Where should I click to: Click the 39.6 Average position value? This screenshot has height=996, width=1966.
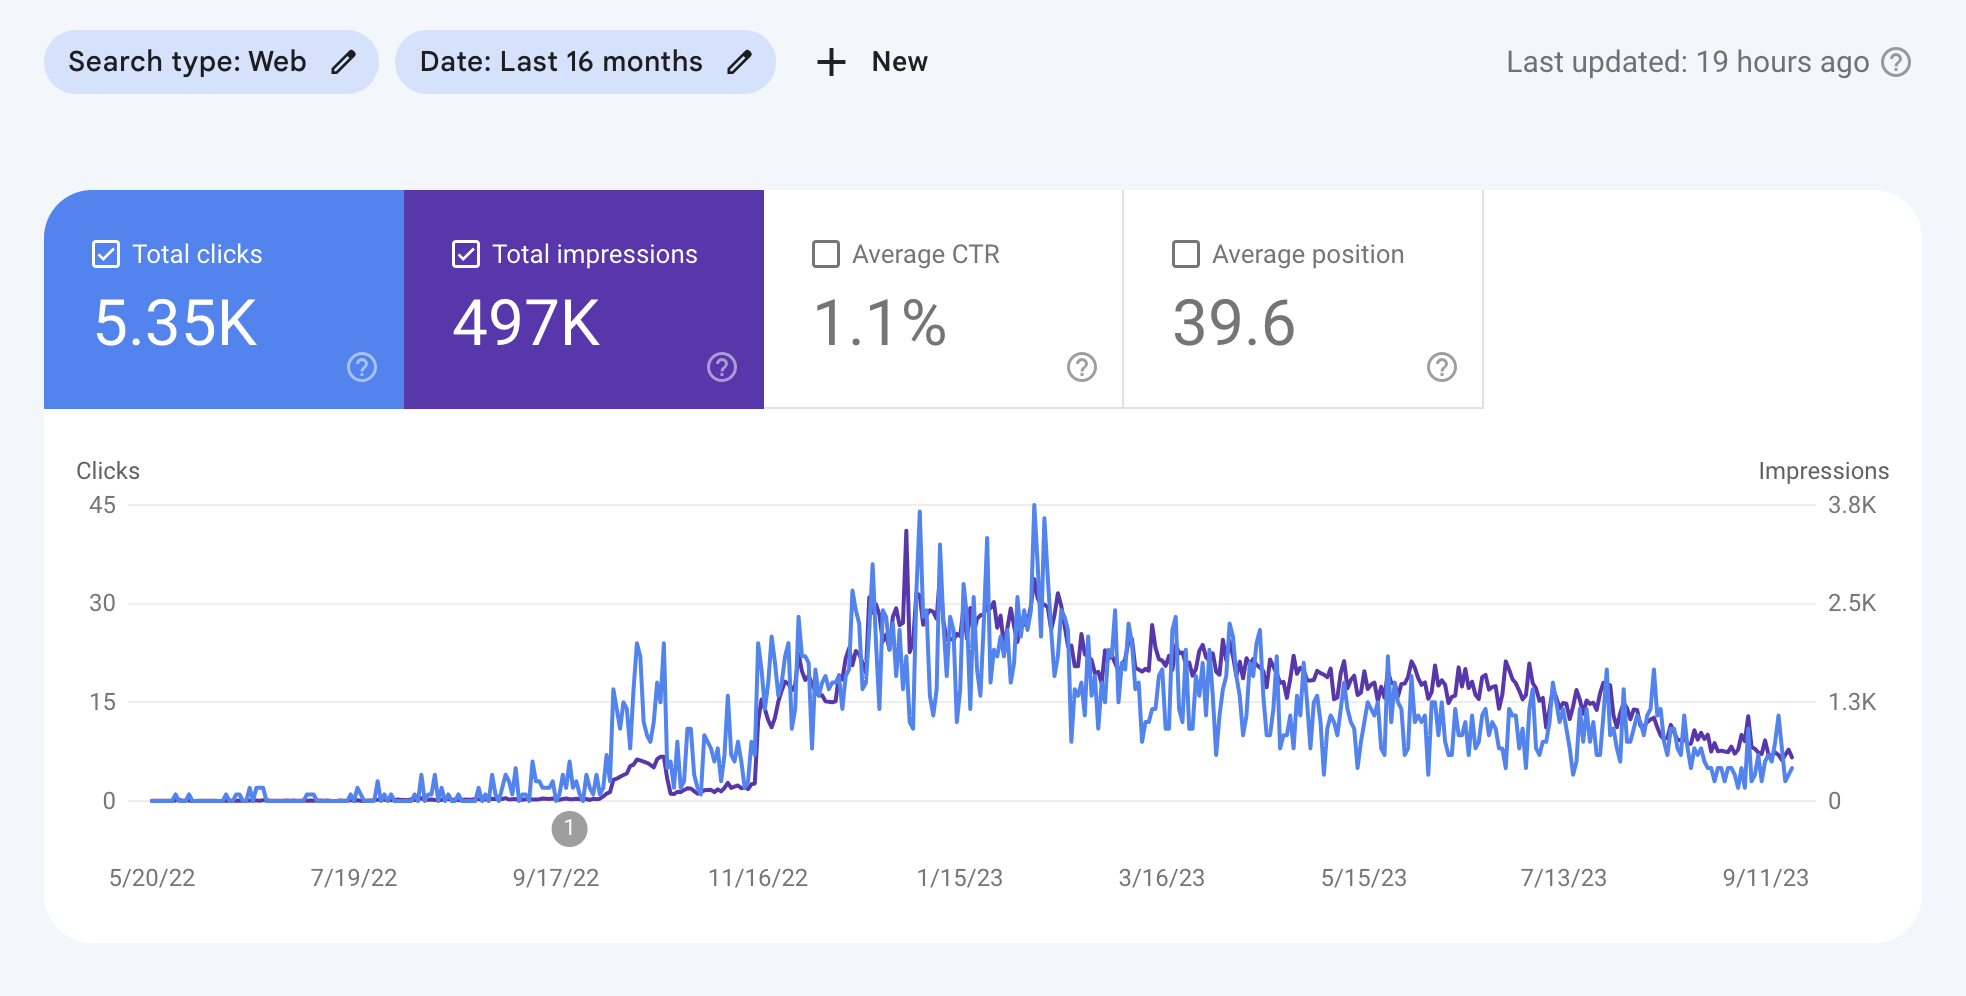[x=1234, y=323]
